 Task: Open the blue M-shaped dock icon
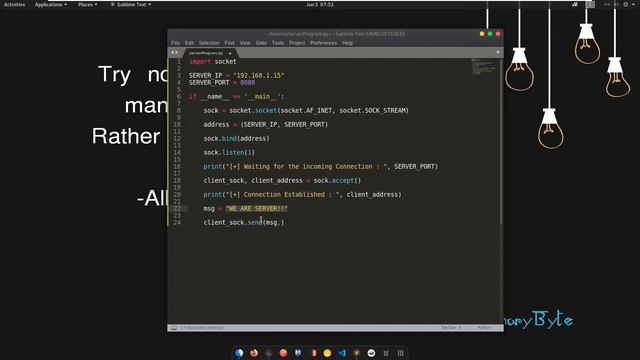click(298, 353)
